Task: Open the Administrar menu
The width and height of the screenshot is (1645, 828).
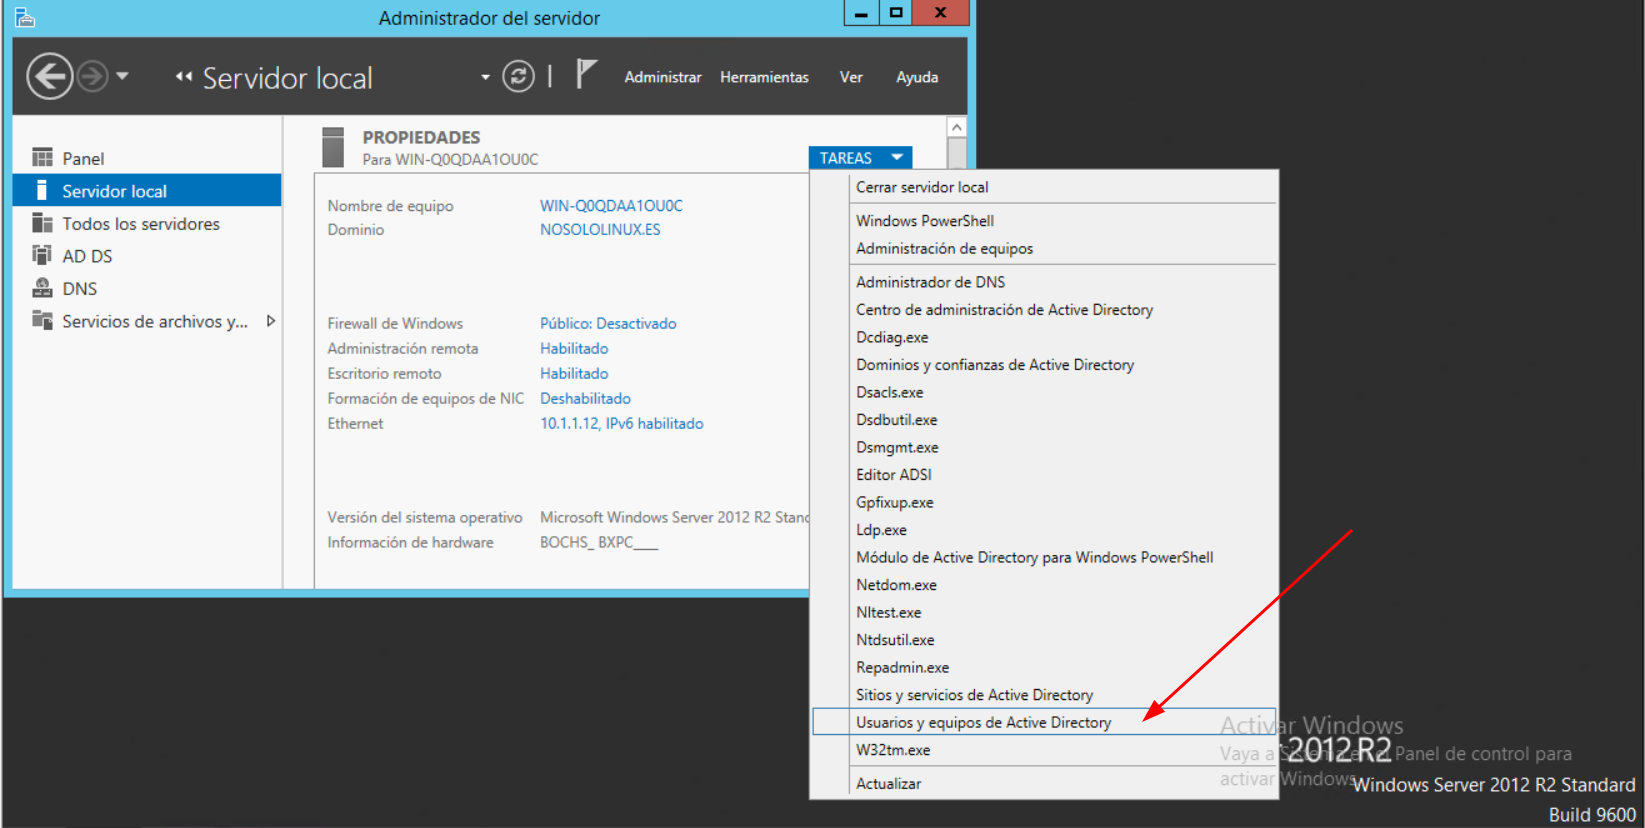Action: pyautogui.click(x=662, y=77)
